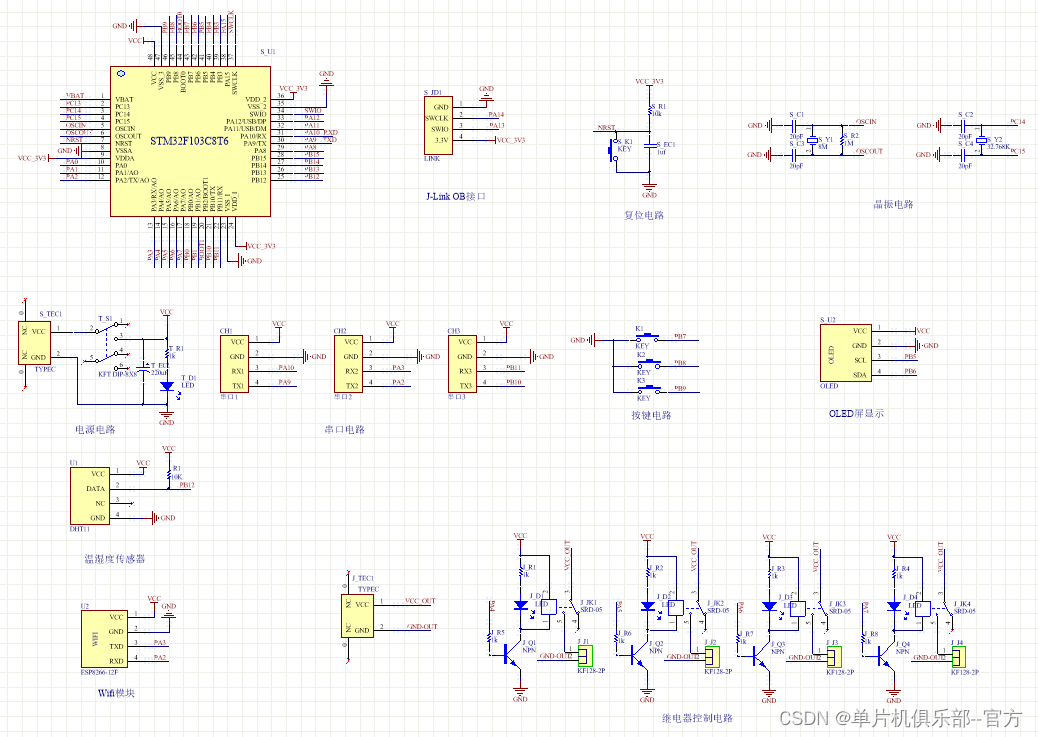Click the U1 DHT11 sensor block

(x=90, y=496)
